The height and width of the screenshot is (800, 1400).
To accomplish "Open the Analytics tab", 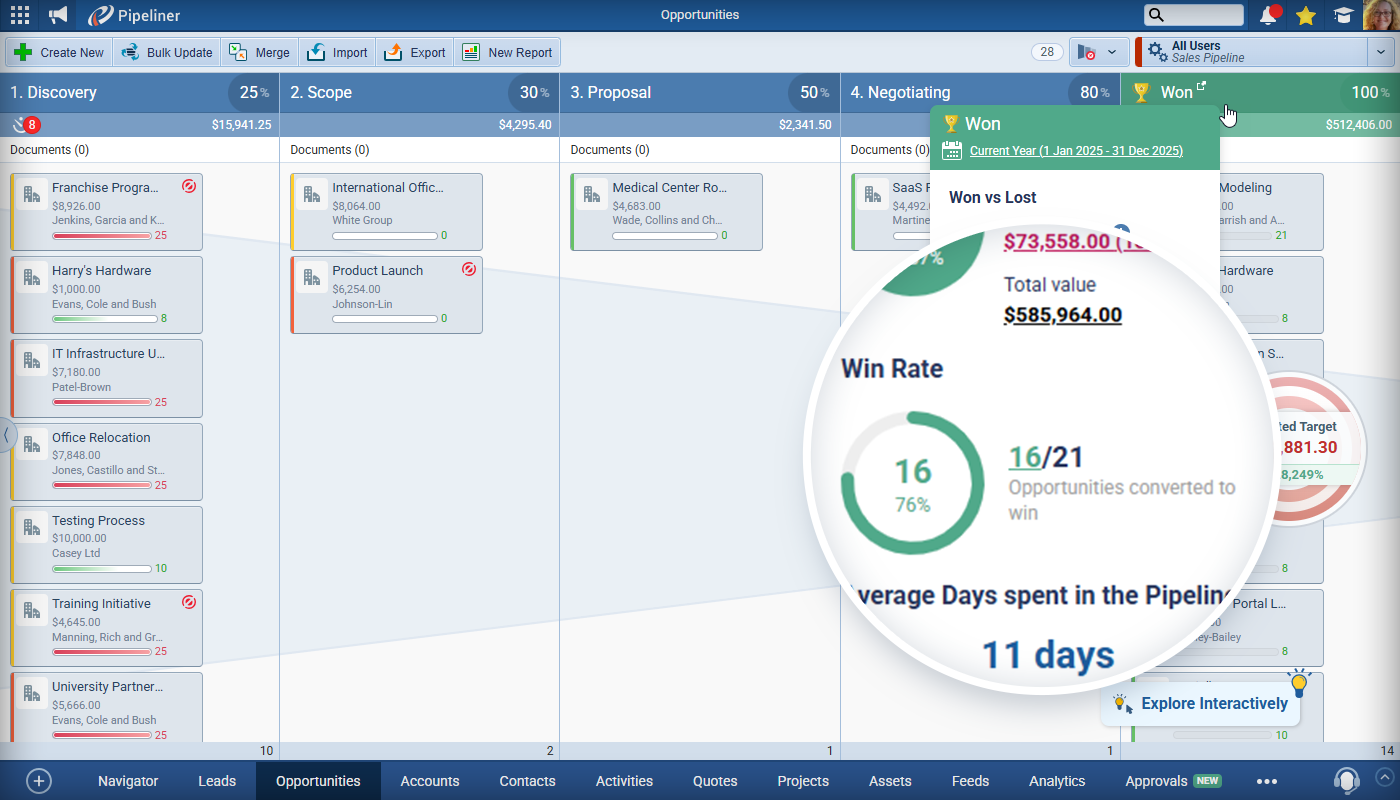I will pyautogui.click(x=1057, y=781).
